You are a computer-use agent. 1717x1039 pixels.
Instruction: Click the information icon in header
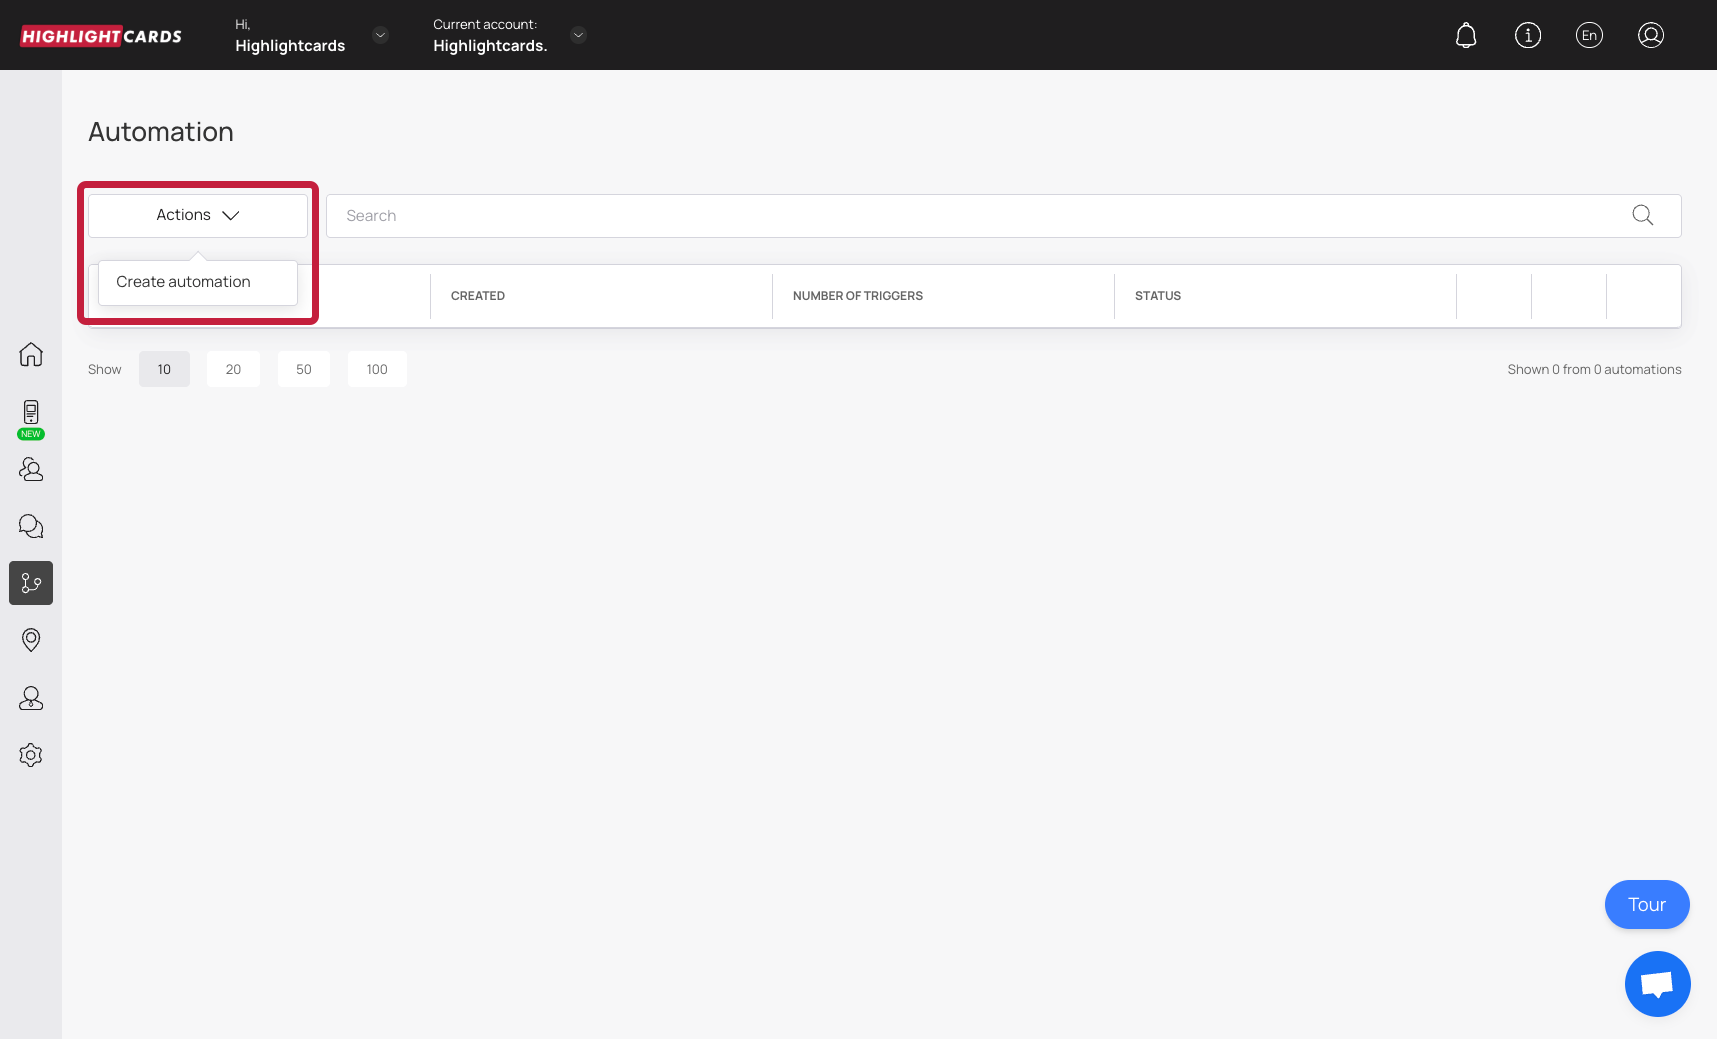click(1527, 36)
